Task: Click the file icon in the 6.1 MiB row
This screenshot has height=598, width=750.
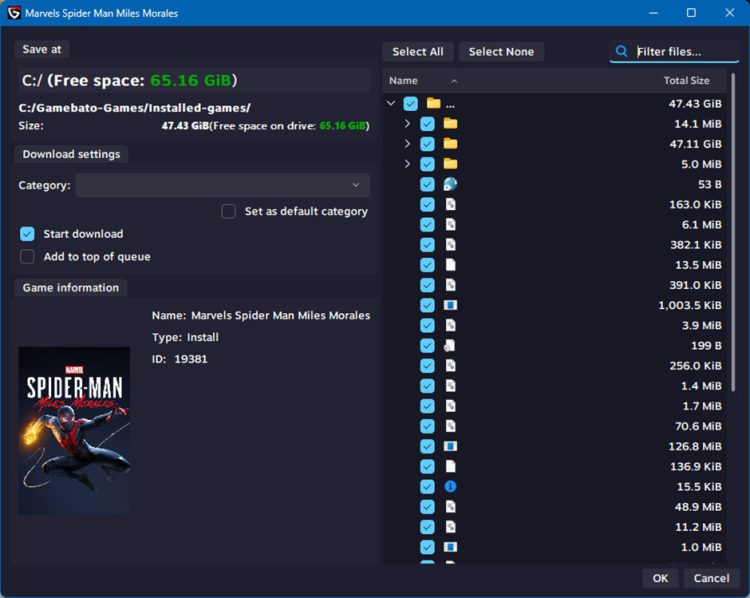Action: pyautogui.click(x=450, y=224)
